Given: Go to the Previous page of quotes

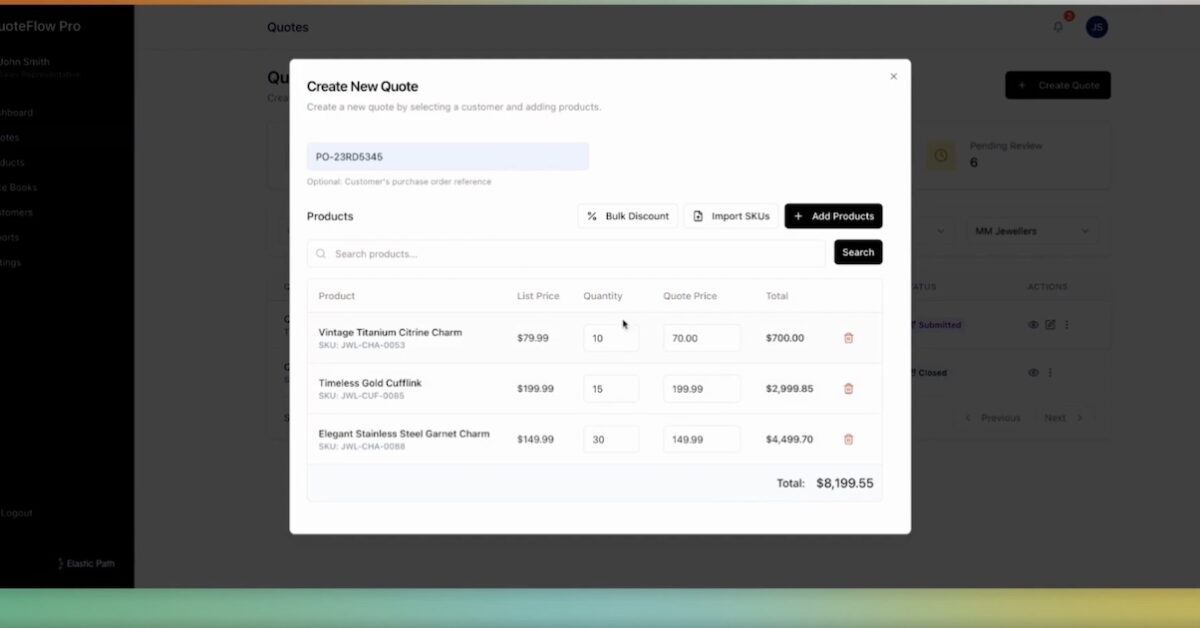Looking at the screenshot, I should click(x=992, y=418).
